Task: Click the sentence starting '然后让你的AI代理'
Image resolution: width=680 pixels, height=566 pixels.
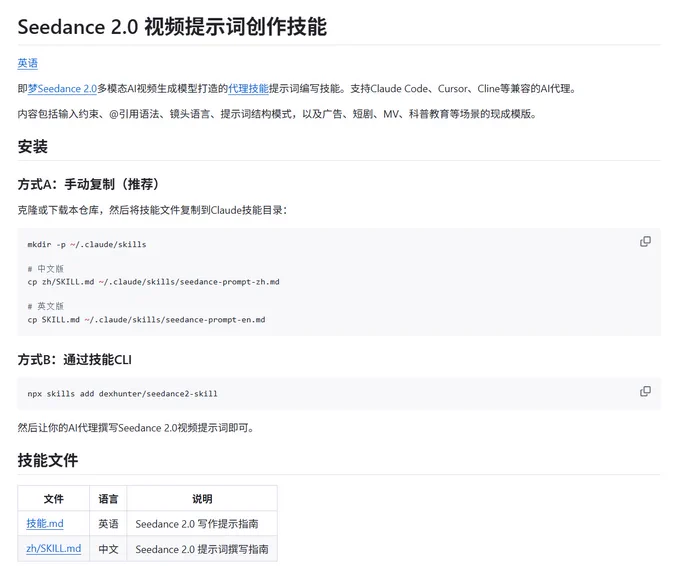Action: pos(136,428)
